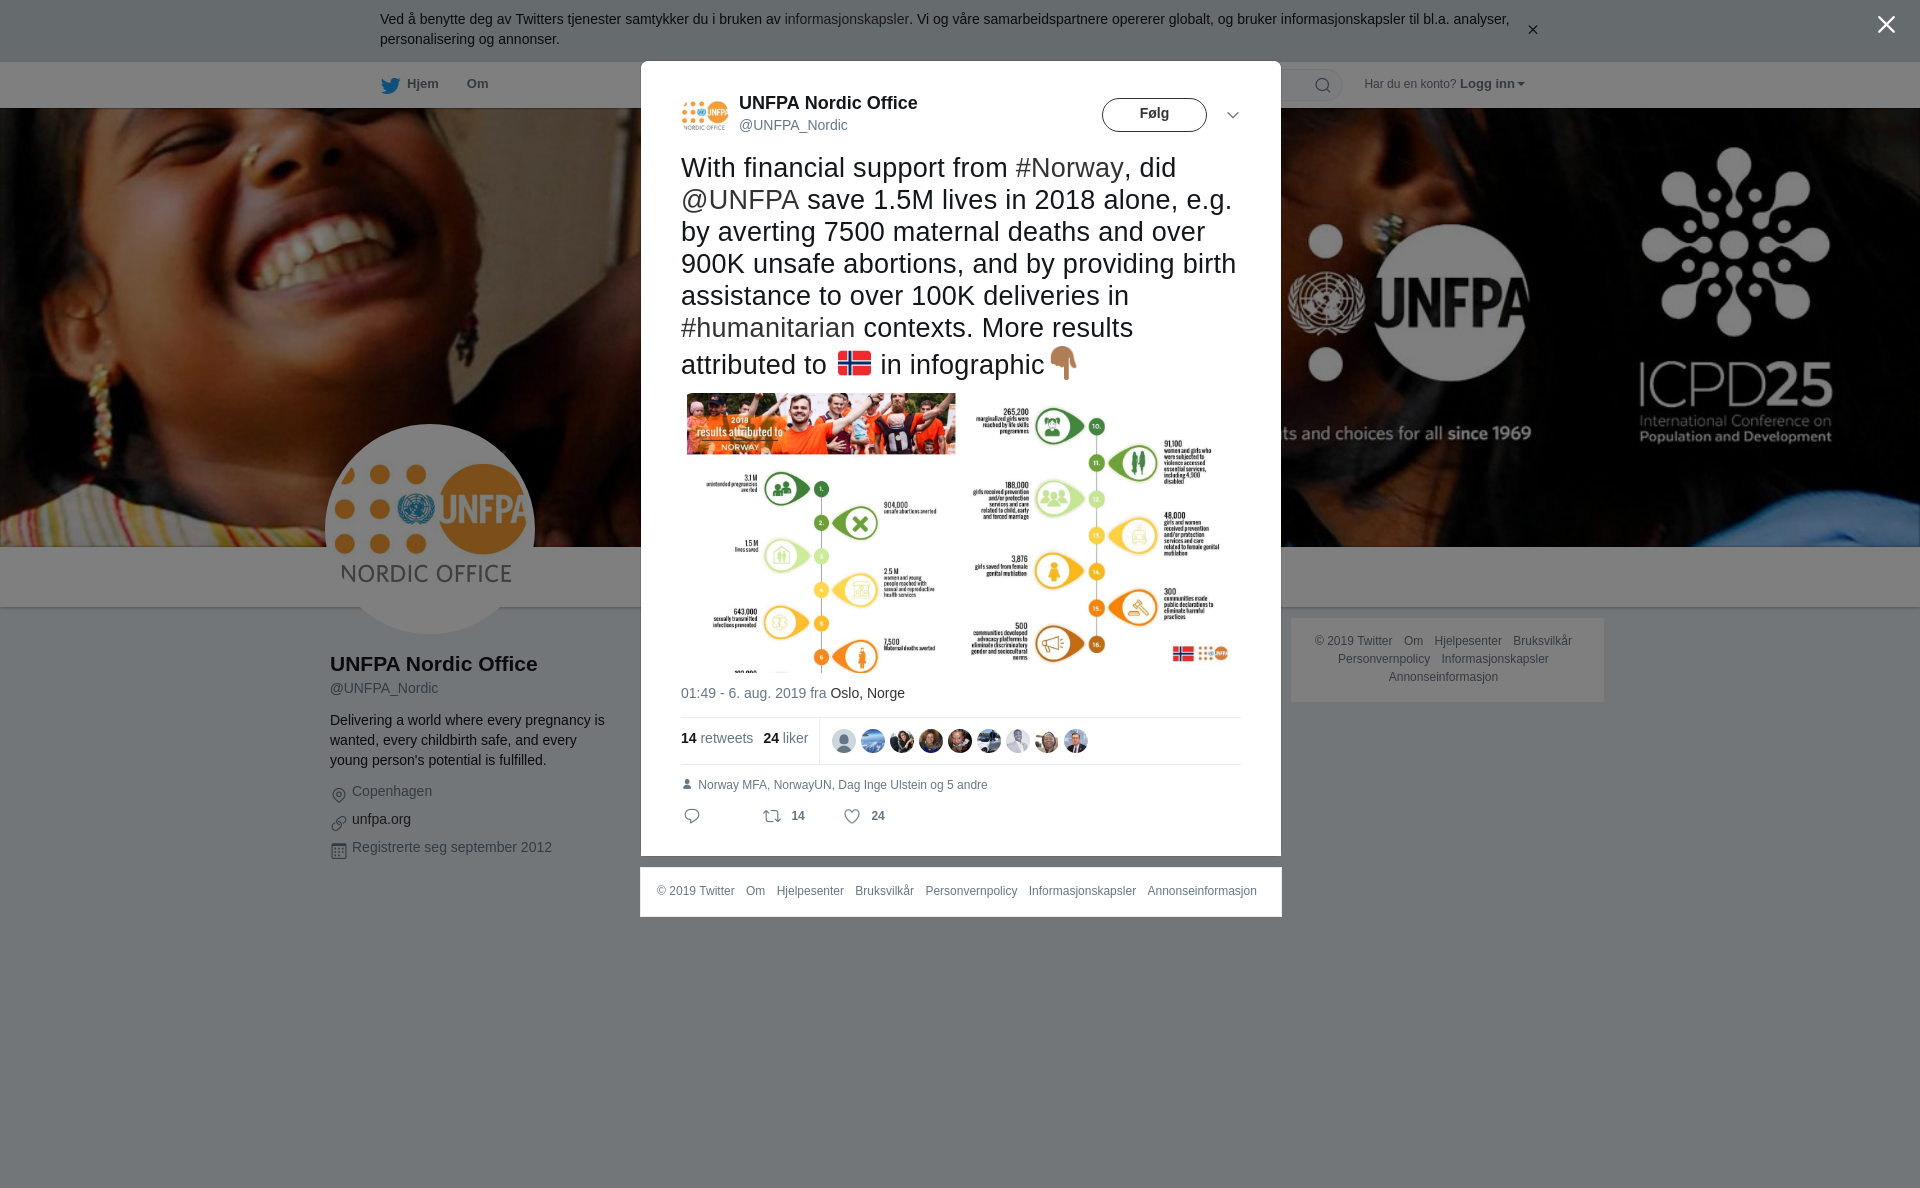Open the informasjonskapsler link in cookie banner
The width and height of the screenshot is (1920, 1188).
pyautogui.click(x=846, y=19)
